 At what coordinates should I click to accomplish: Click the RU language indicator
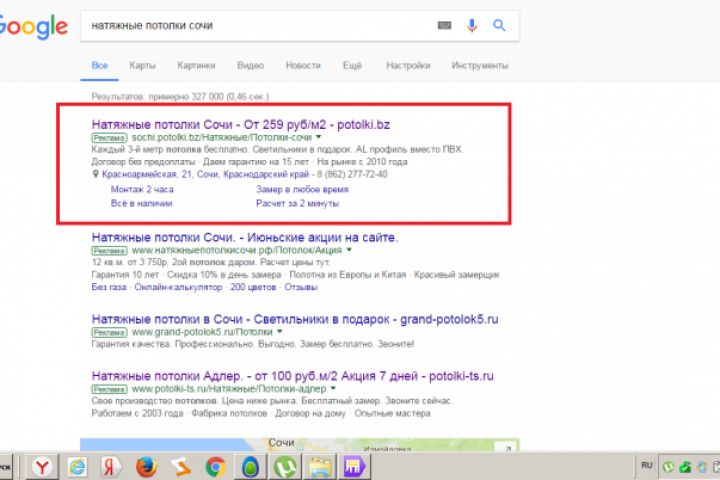(647, 465)
